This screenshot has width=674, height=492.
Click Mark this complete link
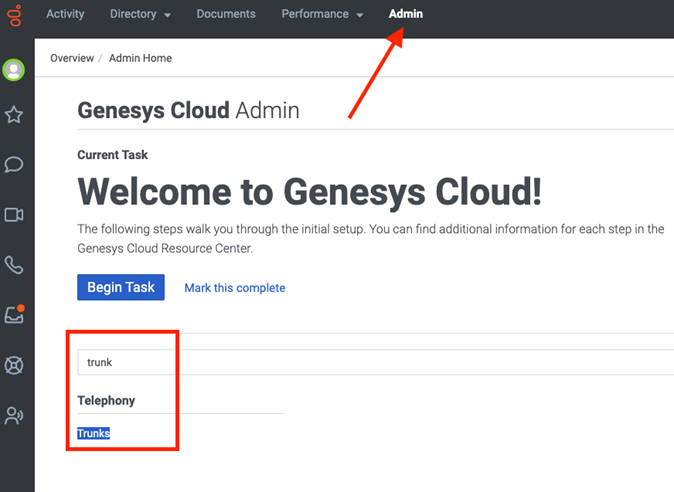[235, 288]
